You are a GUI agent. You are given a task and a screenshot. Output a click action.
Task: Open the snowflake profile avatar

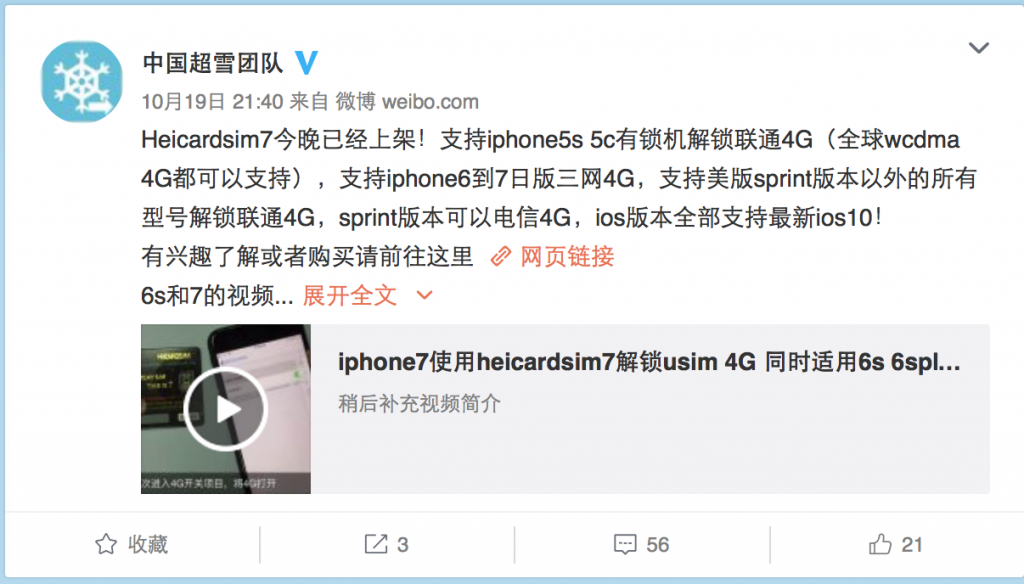click(x=82, y=82)
